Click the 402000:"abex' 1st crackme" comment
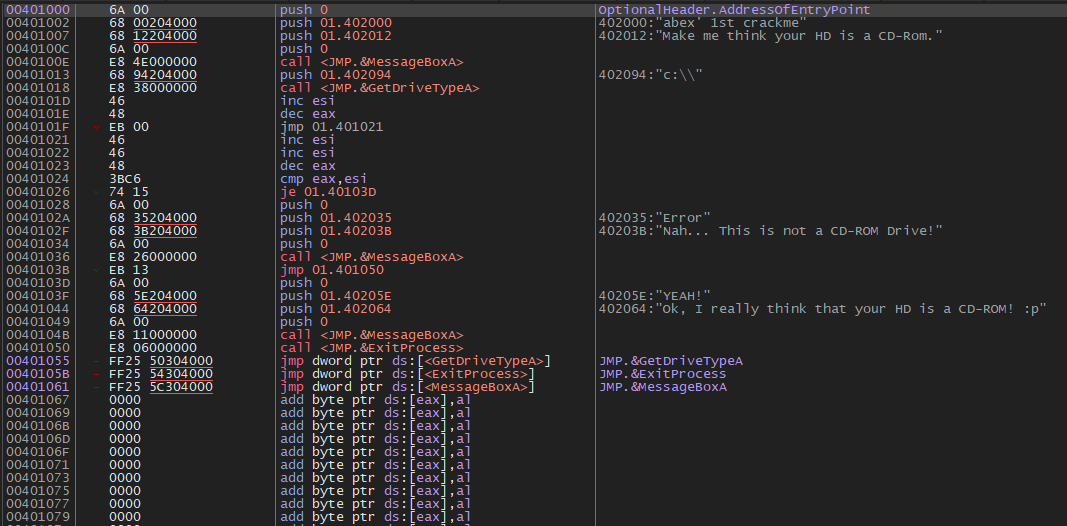 coord(703,23)
